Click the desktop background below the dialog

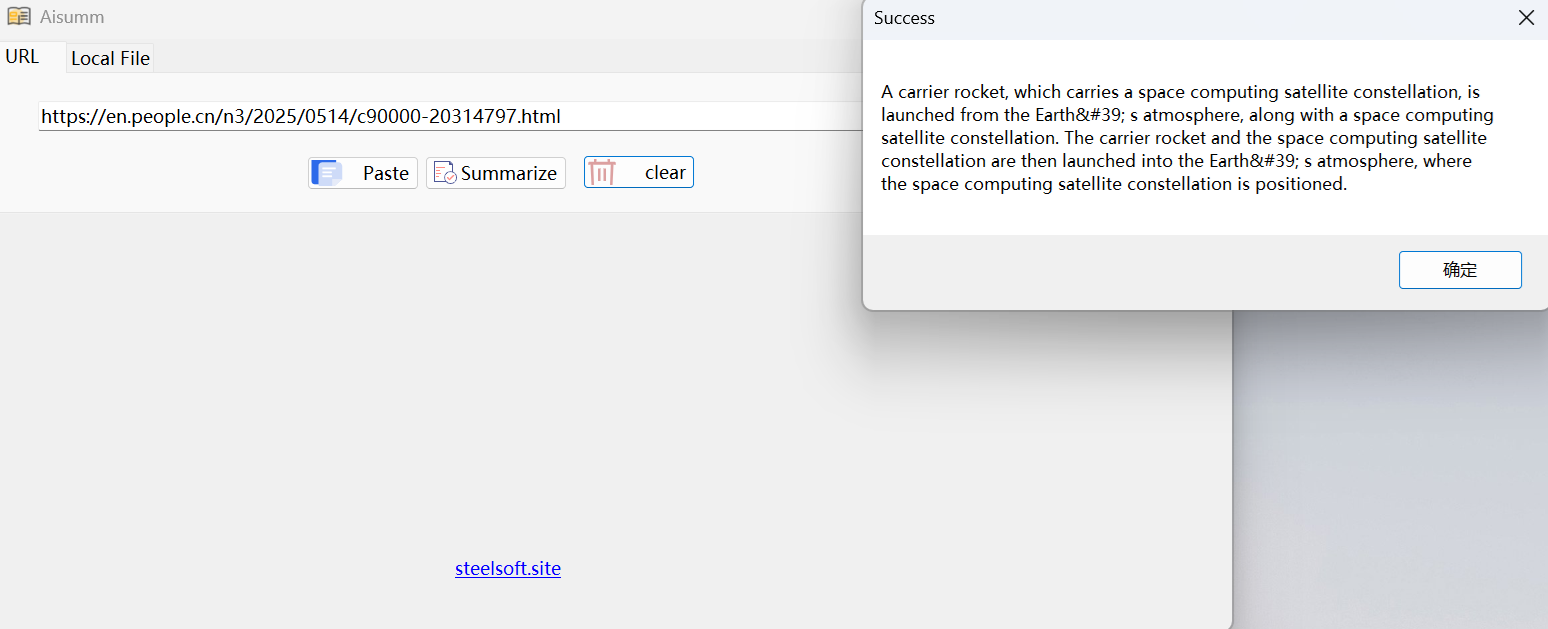[1390, 470]
